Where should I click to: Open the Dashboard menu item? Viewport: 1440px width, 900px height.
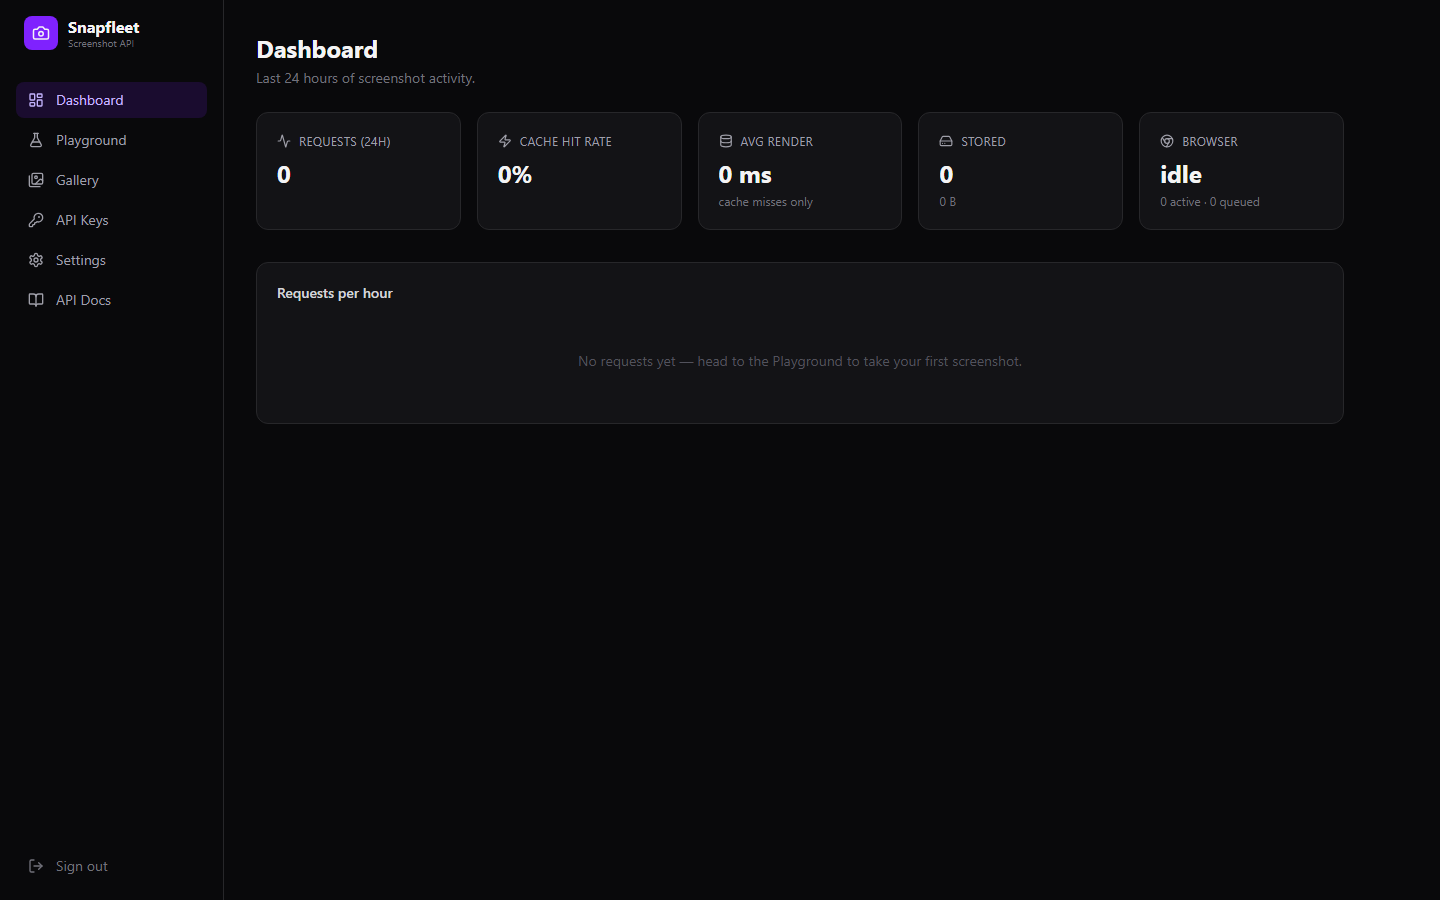[111, 100]
